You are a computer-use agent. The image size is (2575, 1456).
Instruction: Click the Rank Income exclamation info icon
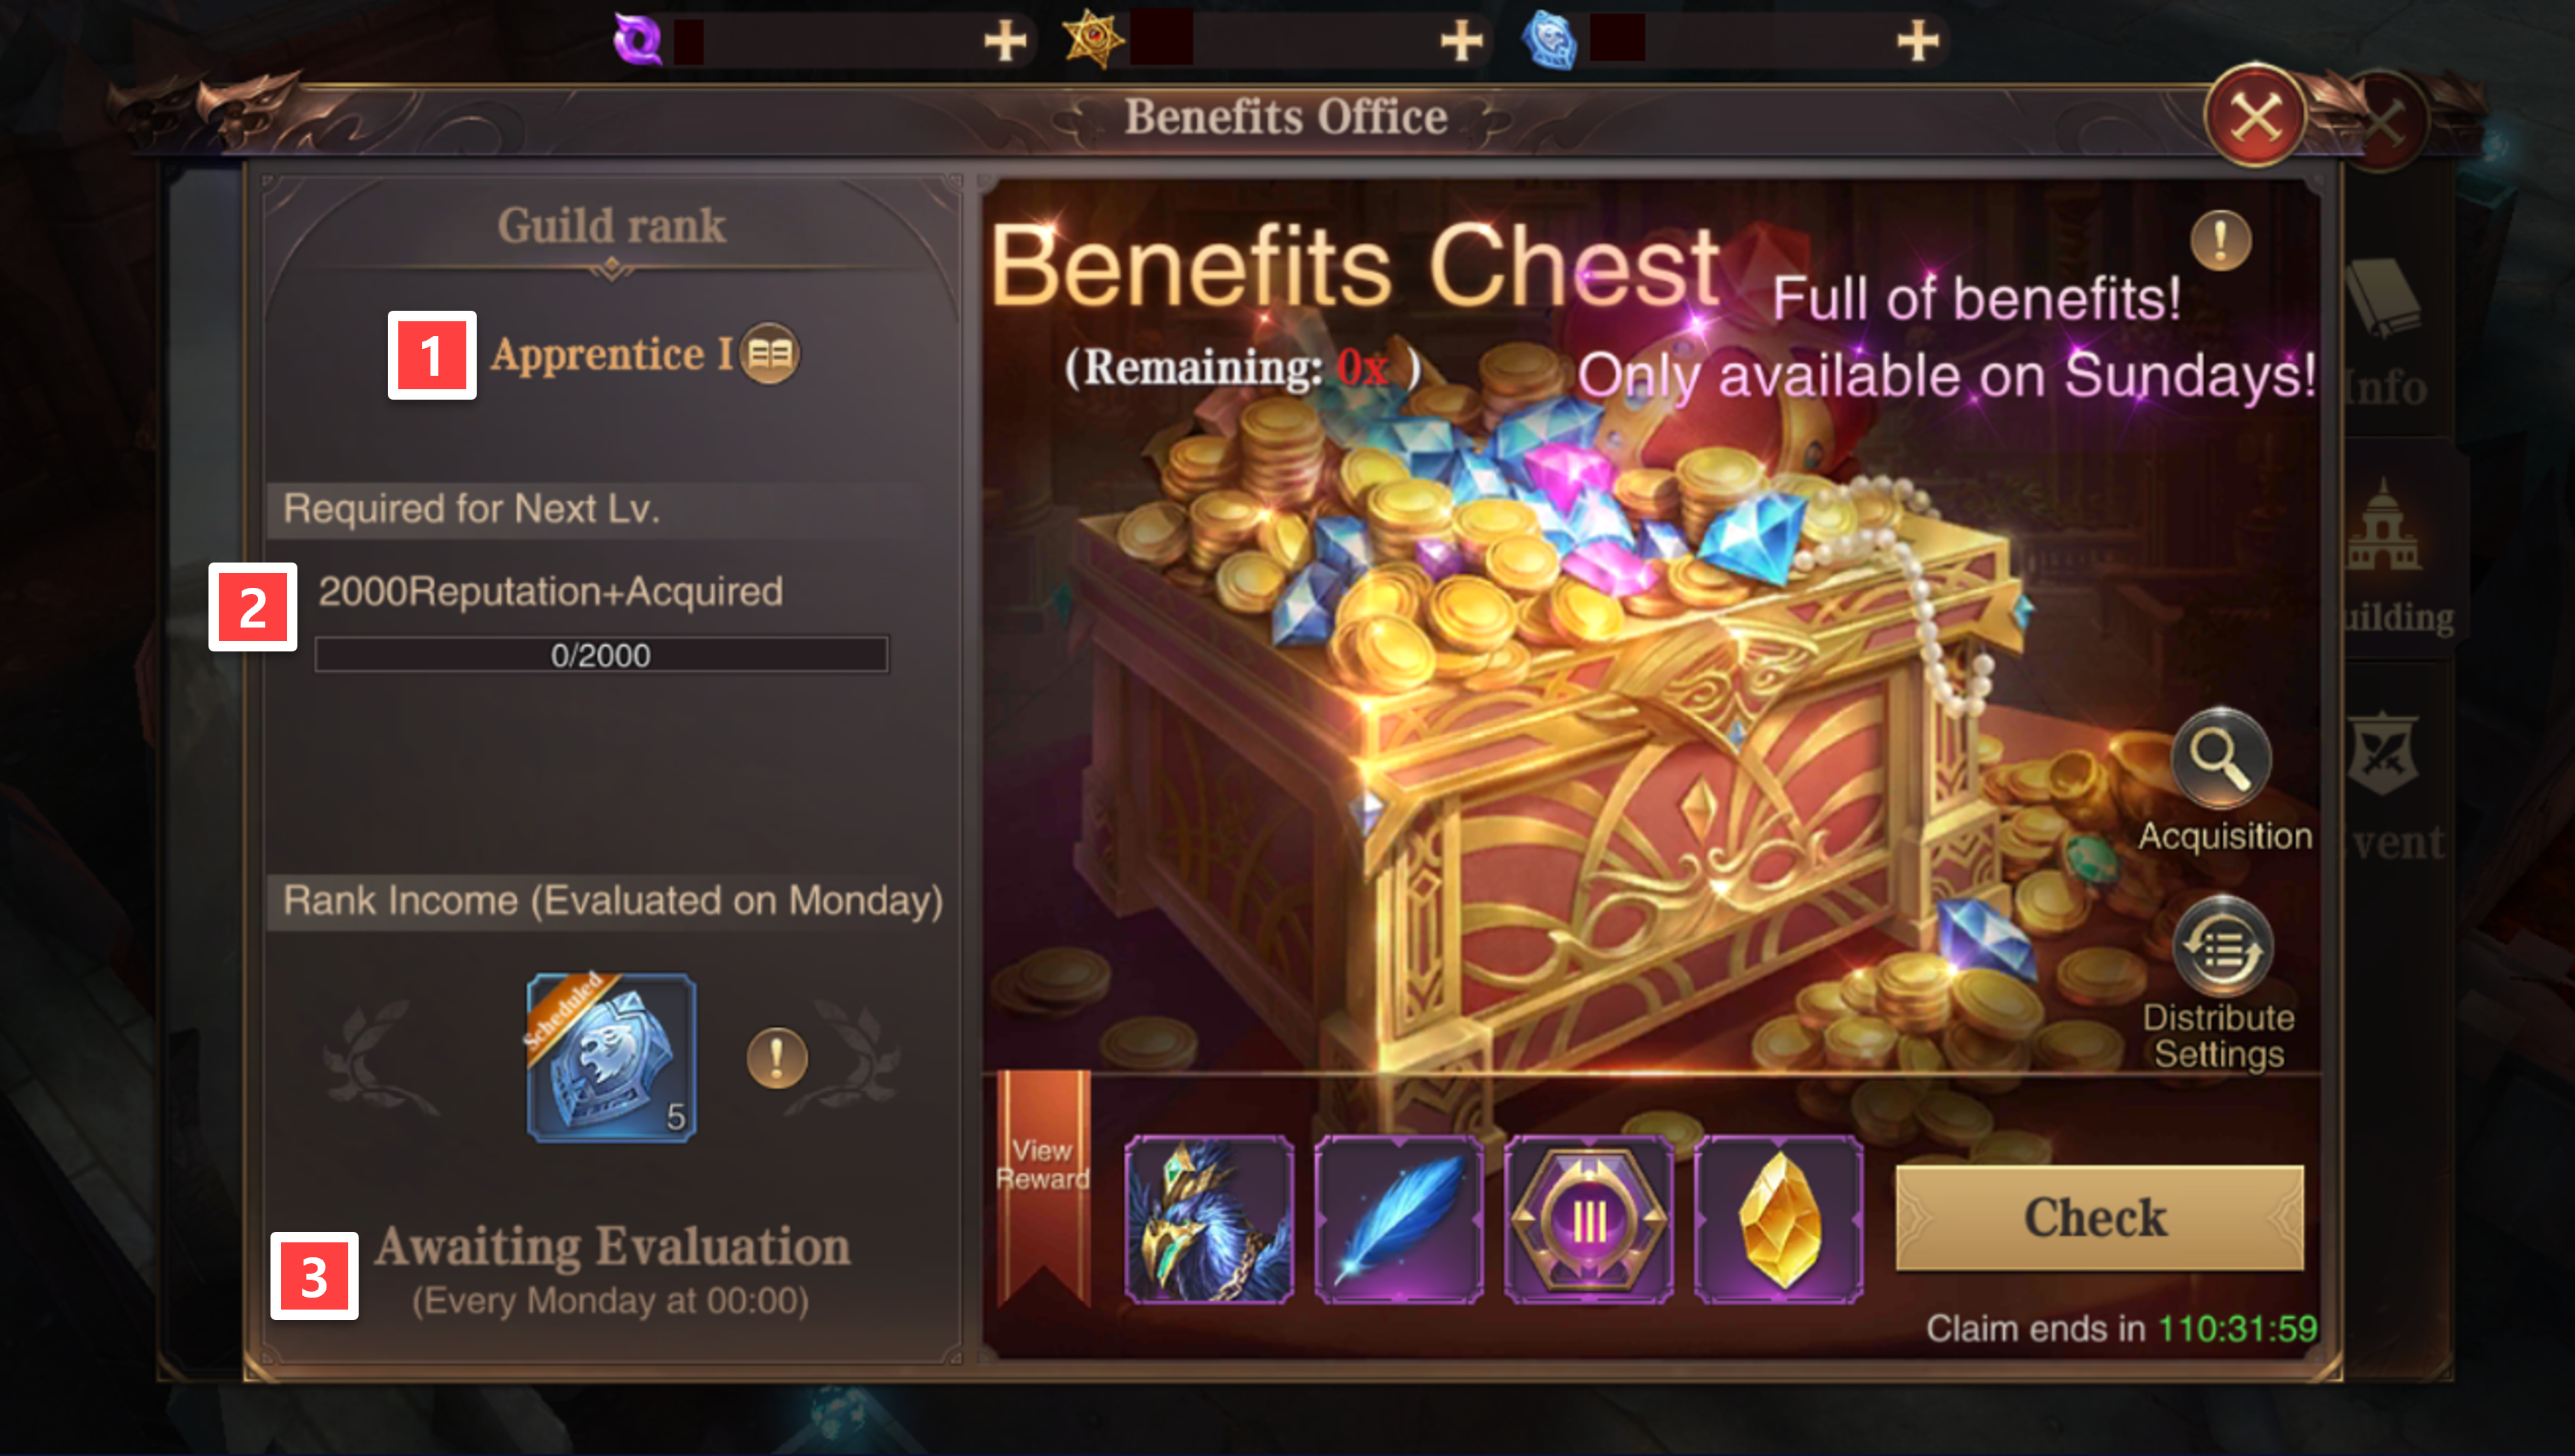(776, 1057)
